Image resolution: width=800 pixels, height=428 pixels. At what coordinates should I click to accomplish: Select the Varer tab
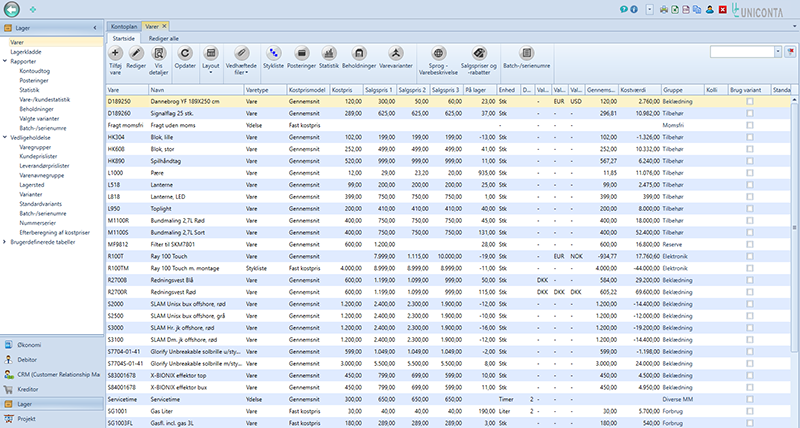point(152,27)
